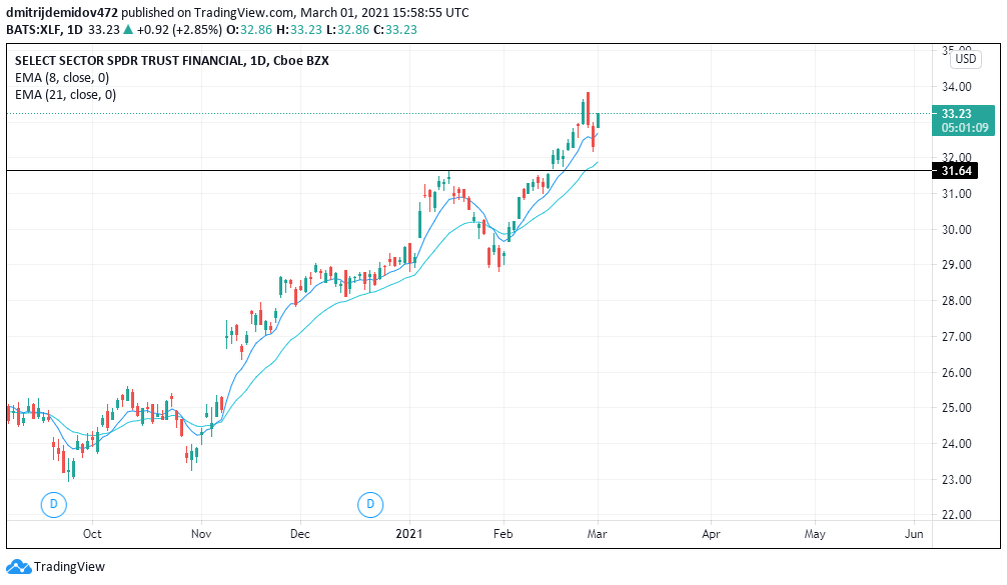This screenshot has width=1007, height=585.
Task: Click the 23.00 price axis label
Action: (956, 480)
